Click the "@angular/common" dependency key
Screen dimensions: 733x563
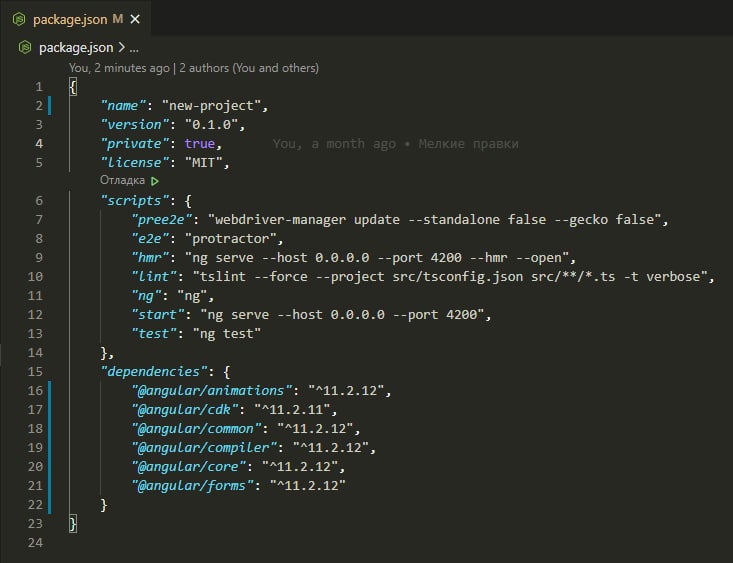coord(196,429)
